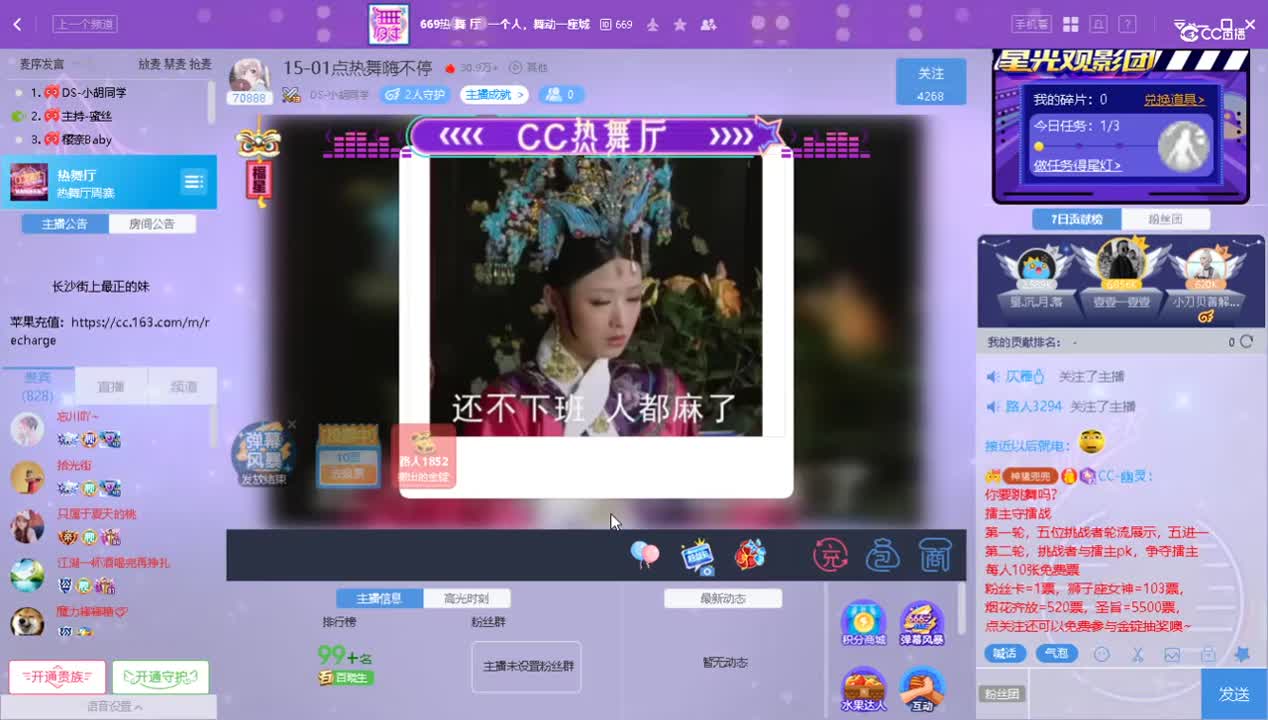The width and height of the screenshot is (1268, 720).
Task: Open the 积分商城 activity icon
Action: pos(863,624)
